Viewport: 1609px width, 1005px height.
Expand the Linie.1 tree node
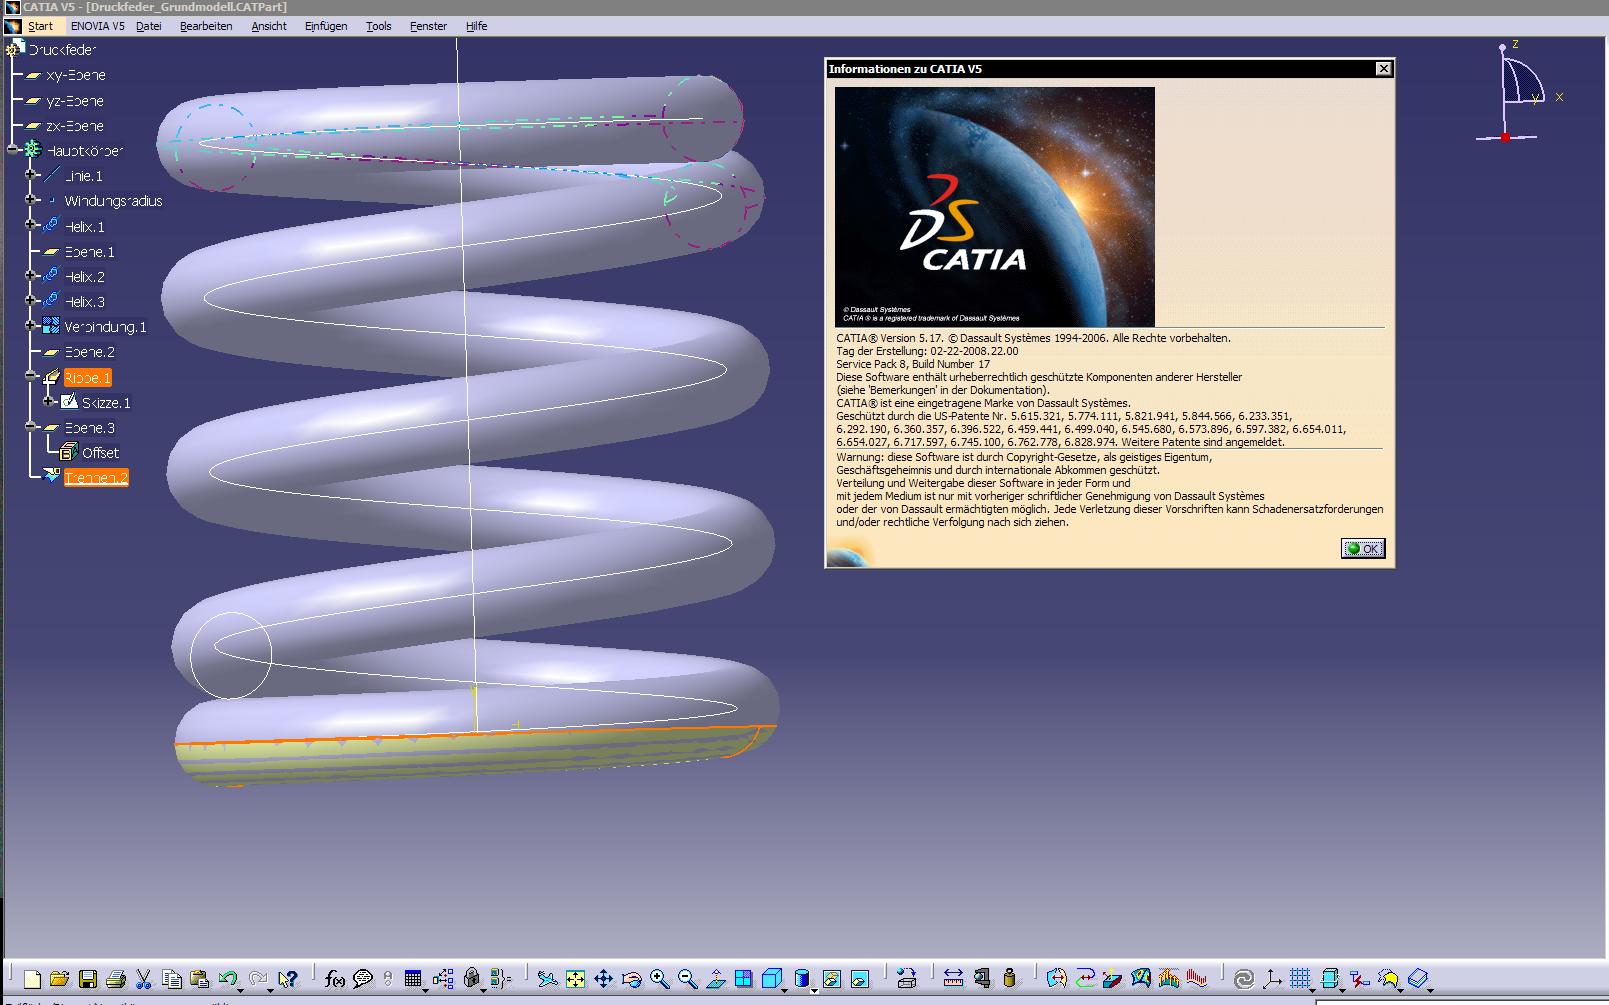31,175
